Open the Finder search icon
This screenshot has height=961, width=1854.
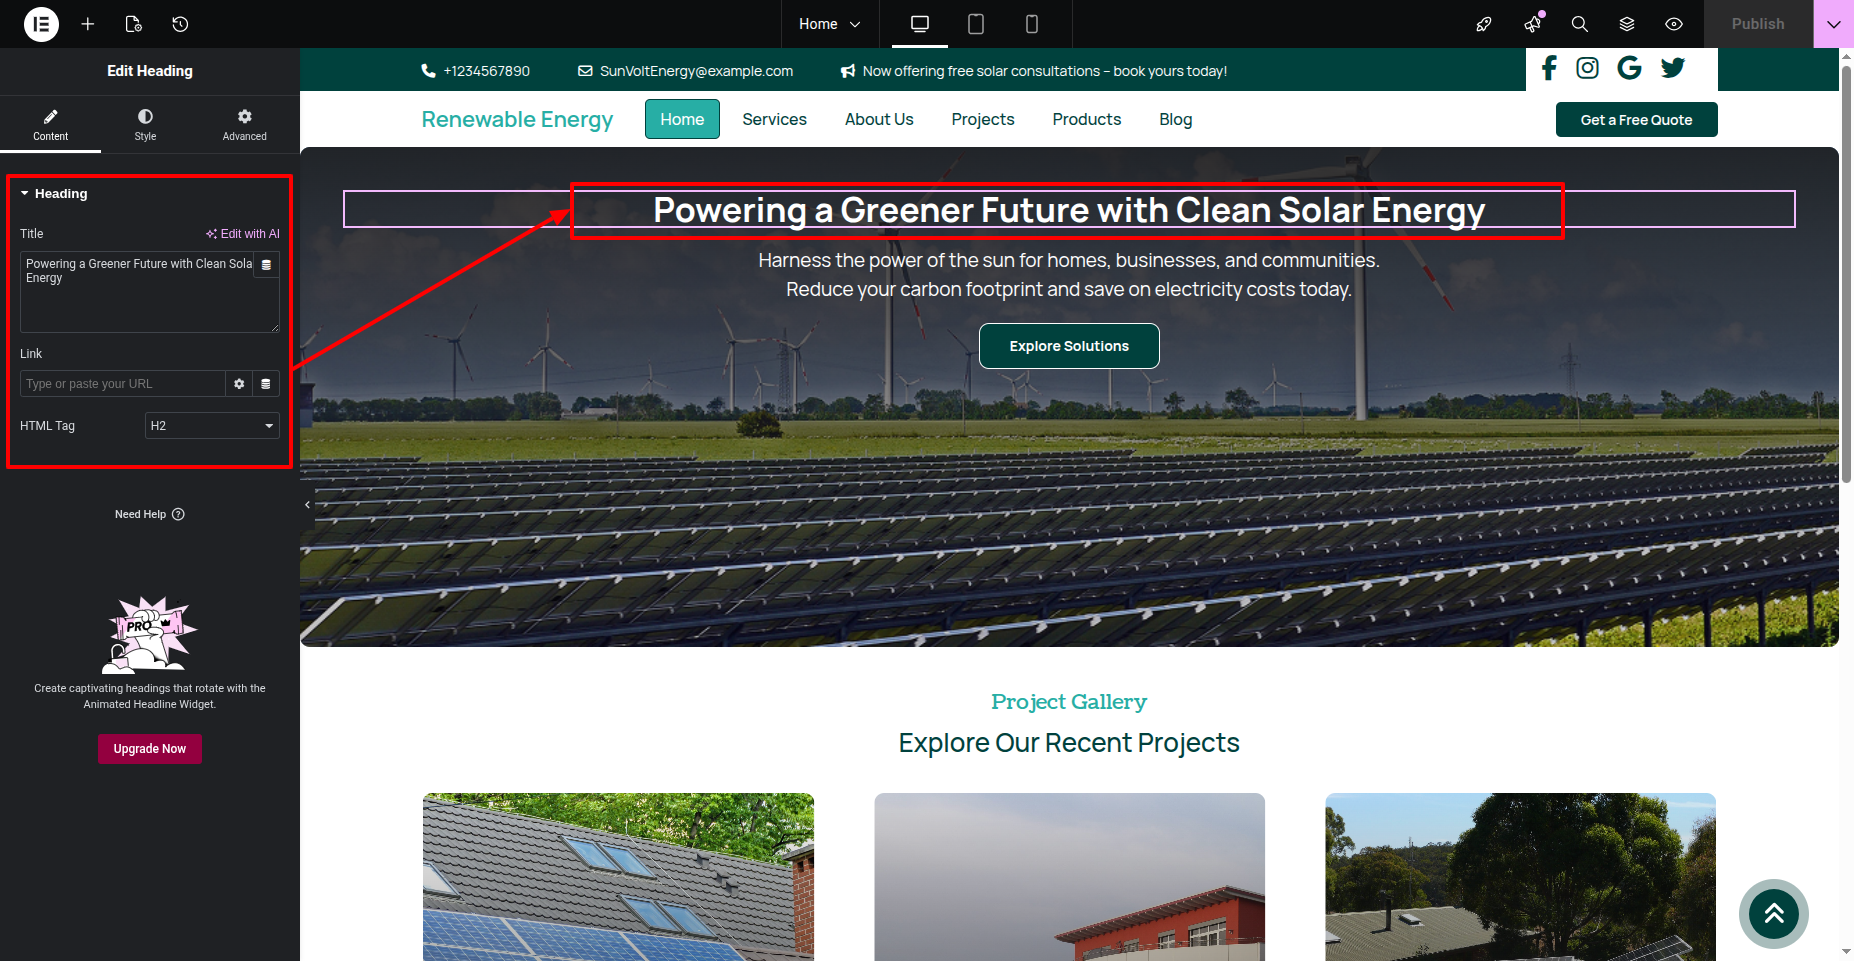coord(1579,24)
